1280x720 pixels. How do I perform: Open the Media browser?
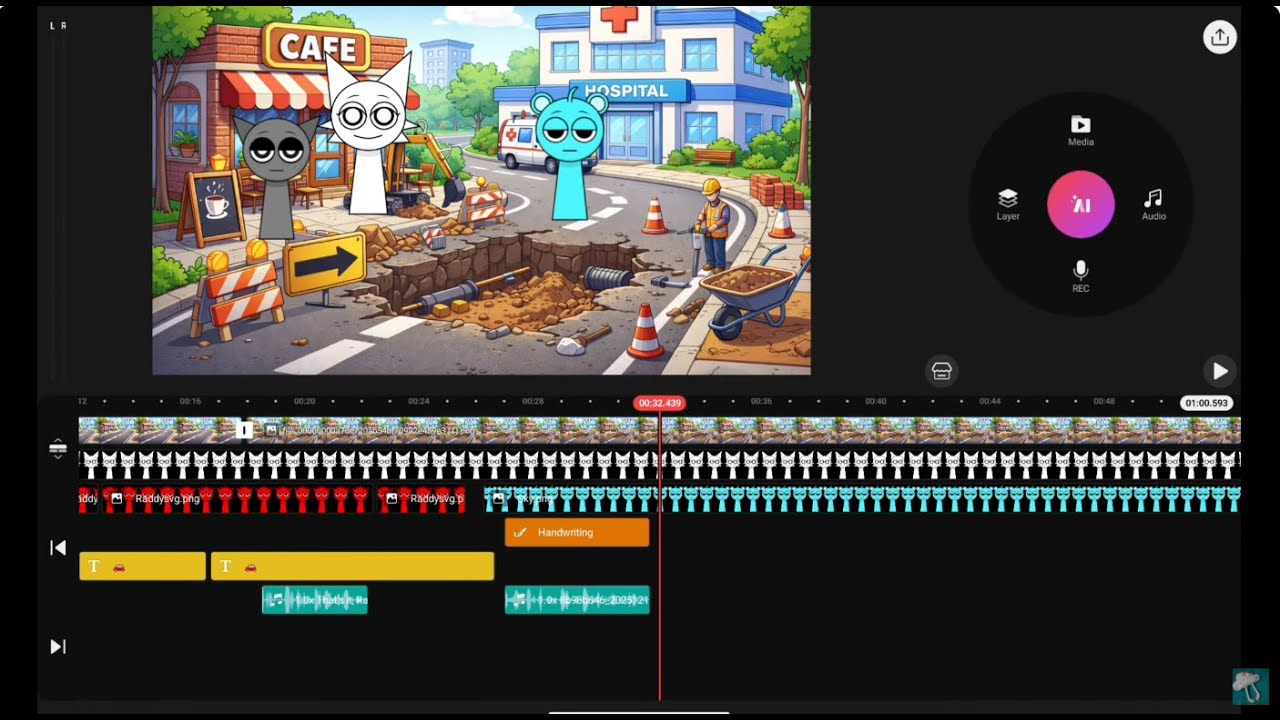1080,131
